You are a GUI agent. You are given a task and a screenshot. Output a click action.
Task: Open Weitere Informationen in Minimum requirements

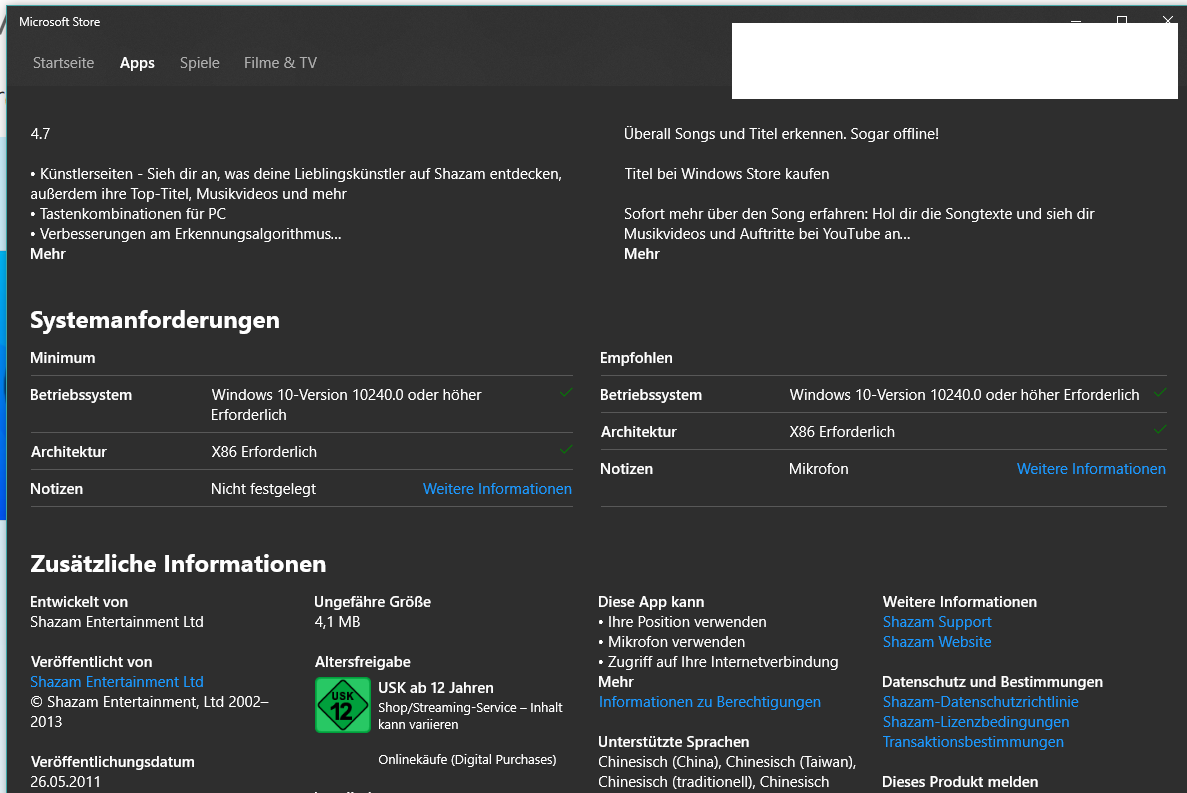(497, 489)
